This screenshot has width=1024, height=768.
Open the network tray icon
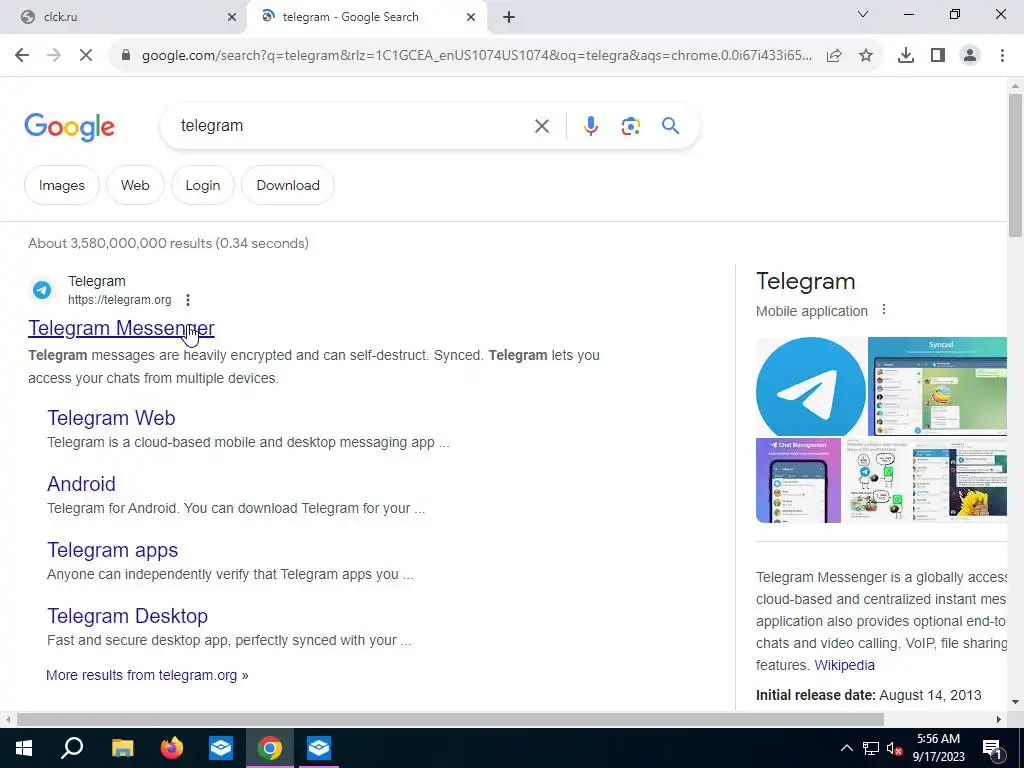pos(871,748)
